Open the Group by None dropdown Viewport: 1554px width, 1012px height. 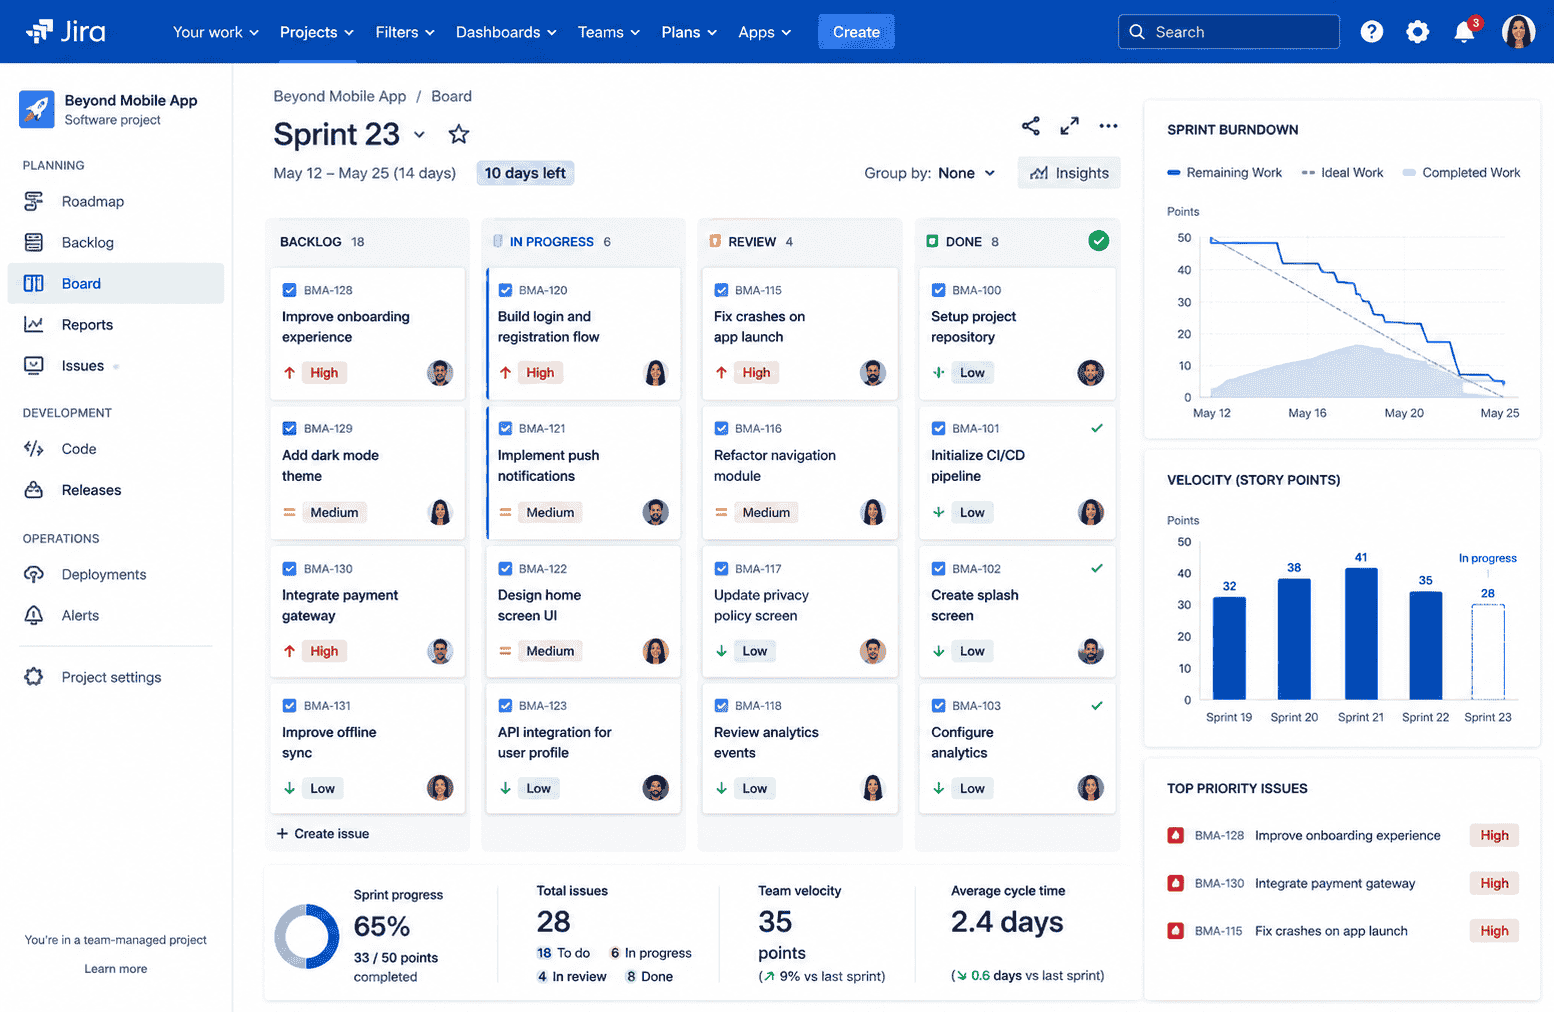(967, 173)
